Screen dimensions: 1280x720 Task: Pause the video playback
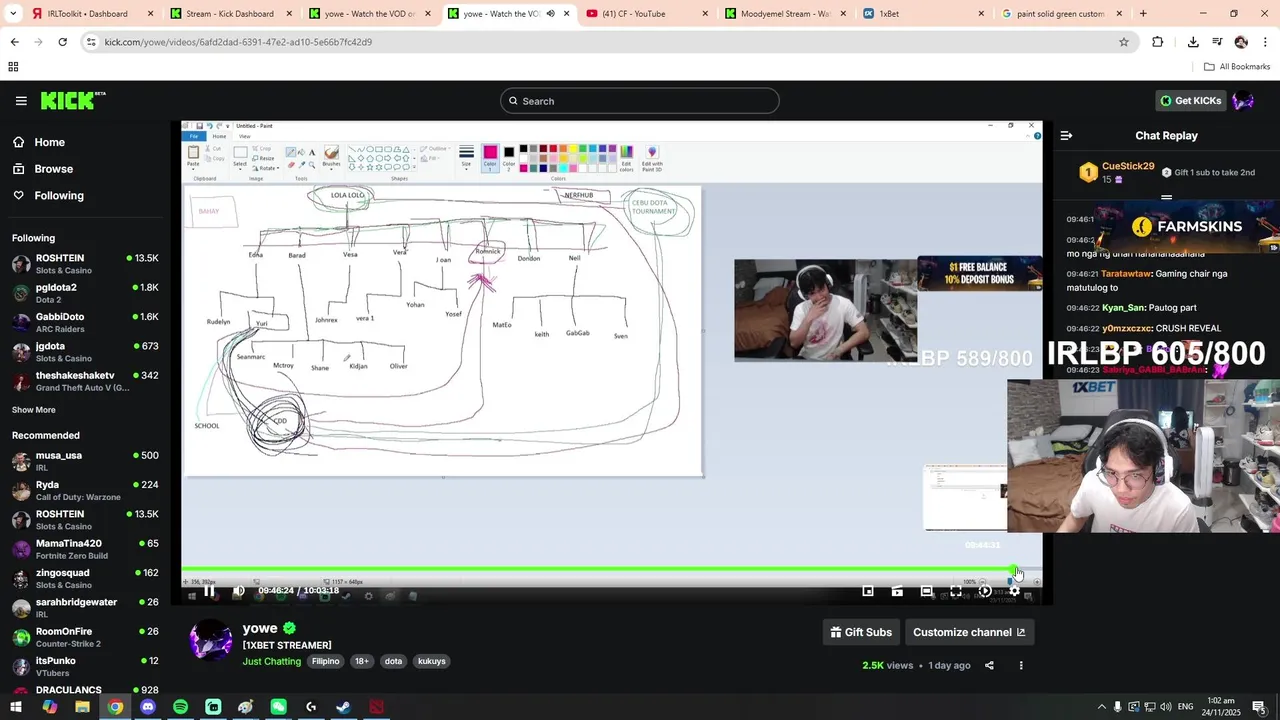pos(209,591)
